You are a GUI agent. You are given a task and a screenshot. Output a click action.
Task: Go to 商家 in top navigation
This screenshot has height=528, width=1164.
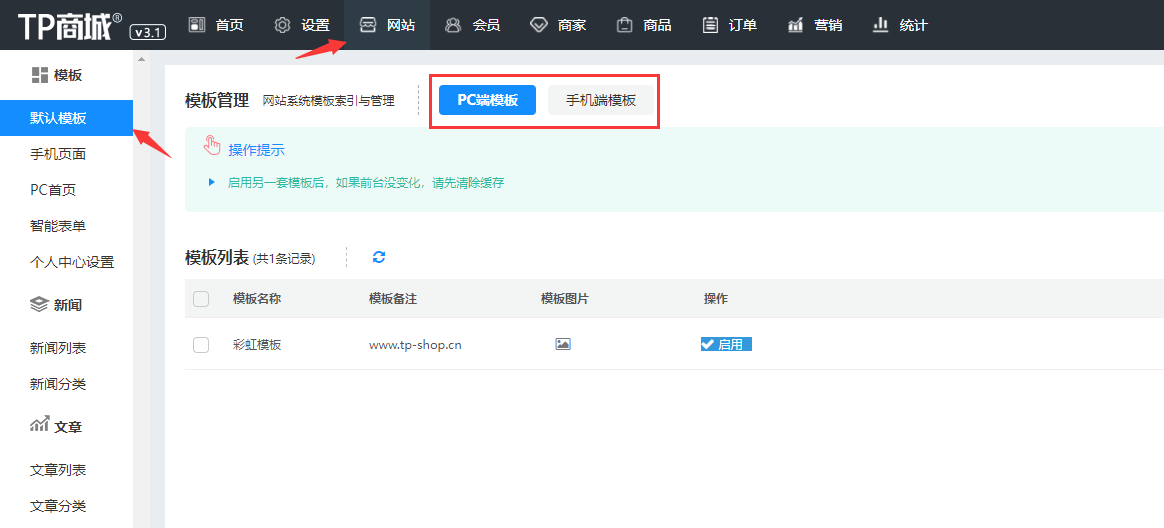click(558, 25)
